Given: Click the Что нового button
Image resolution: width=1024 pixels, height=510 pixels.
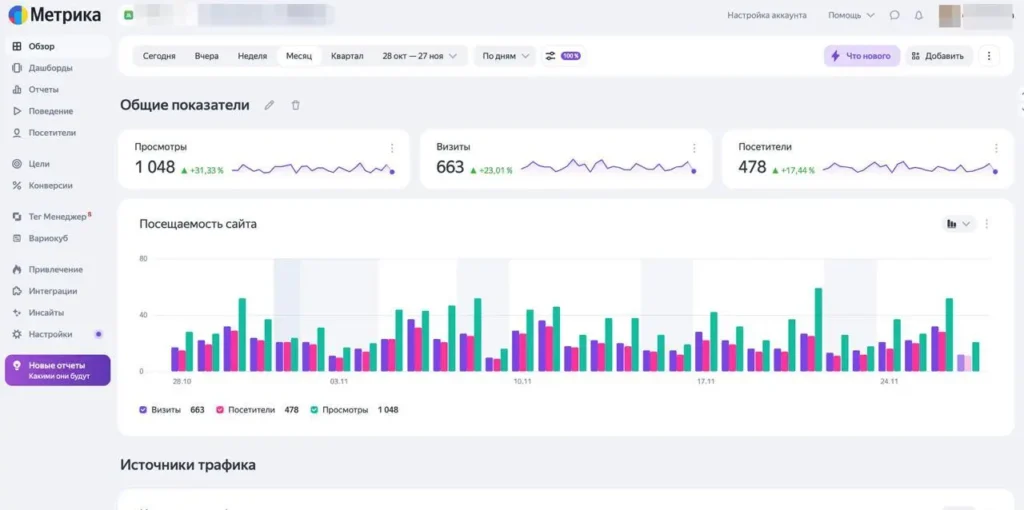Looking at the screenshot, I should tap(861, 56).
